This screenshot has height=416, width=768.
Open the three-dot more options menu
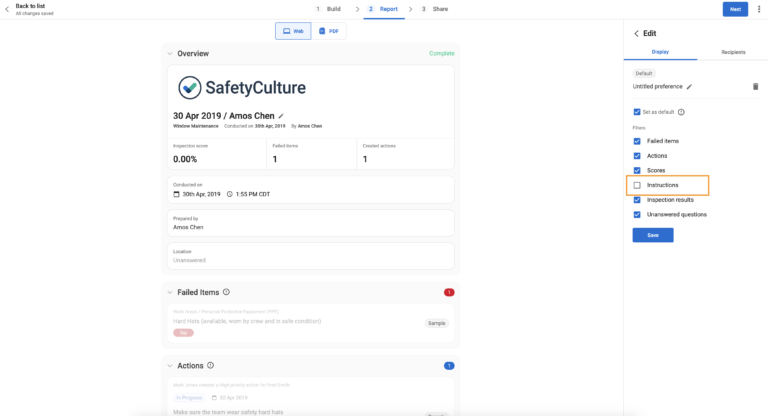point(759,9)
